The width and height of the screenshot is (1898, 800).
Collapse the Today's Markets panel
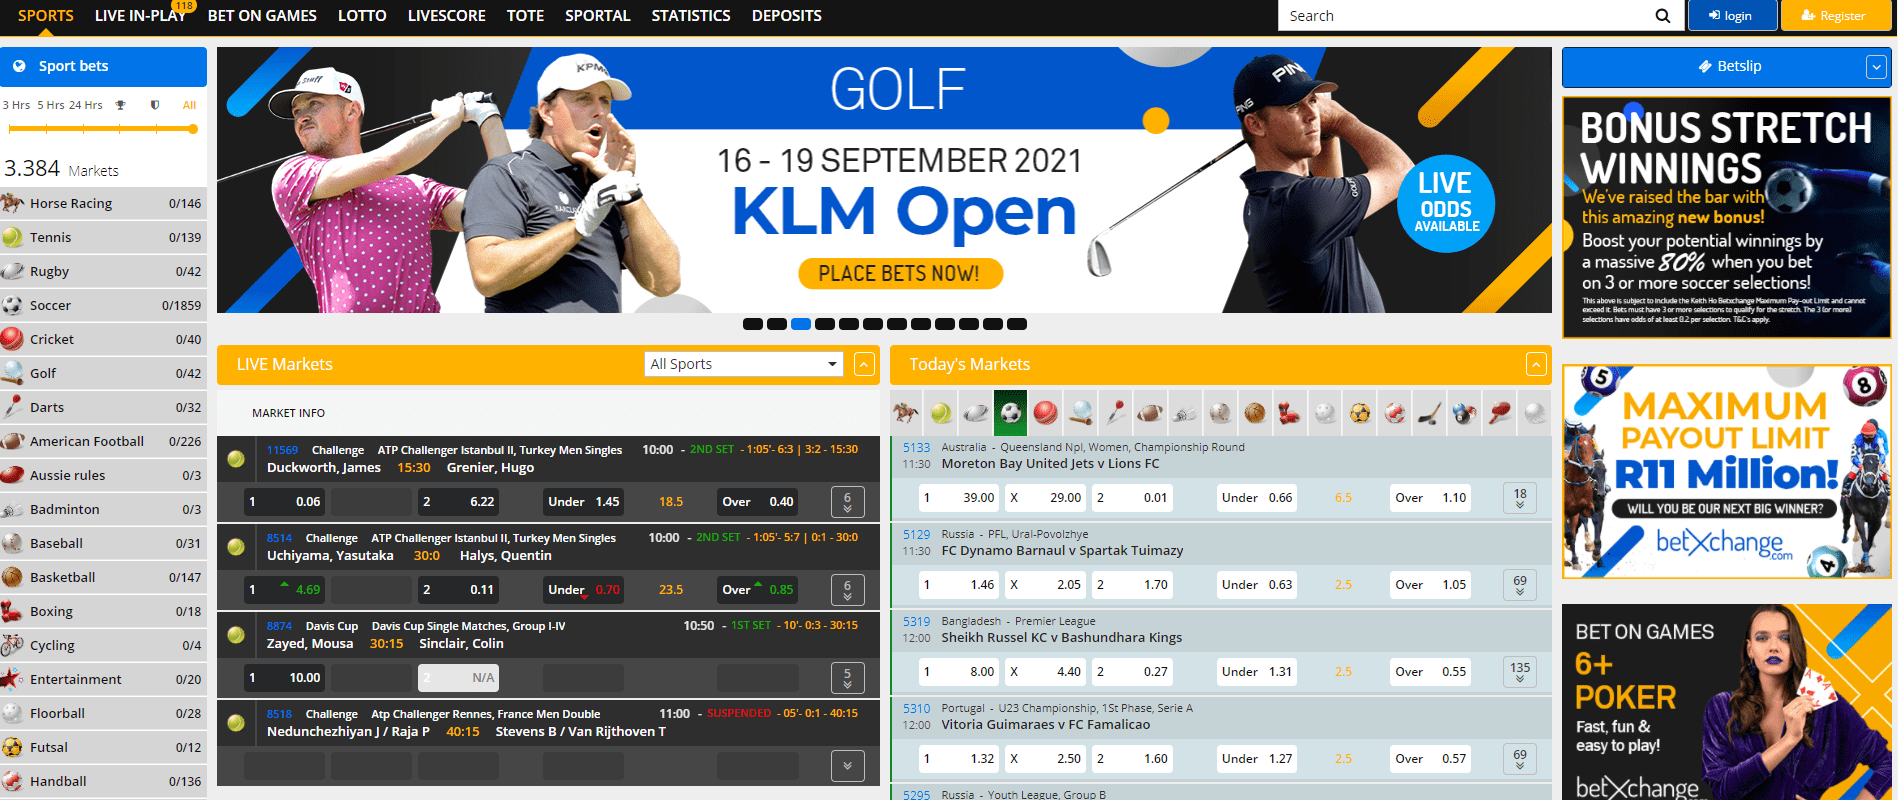[x=1537, y=364]
